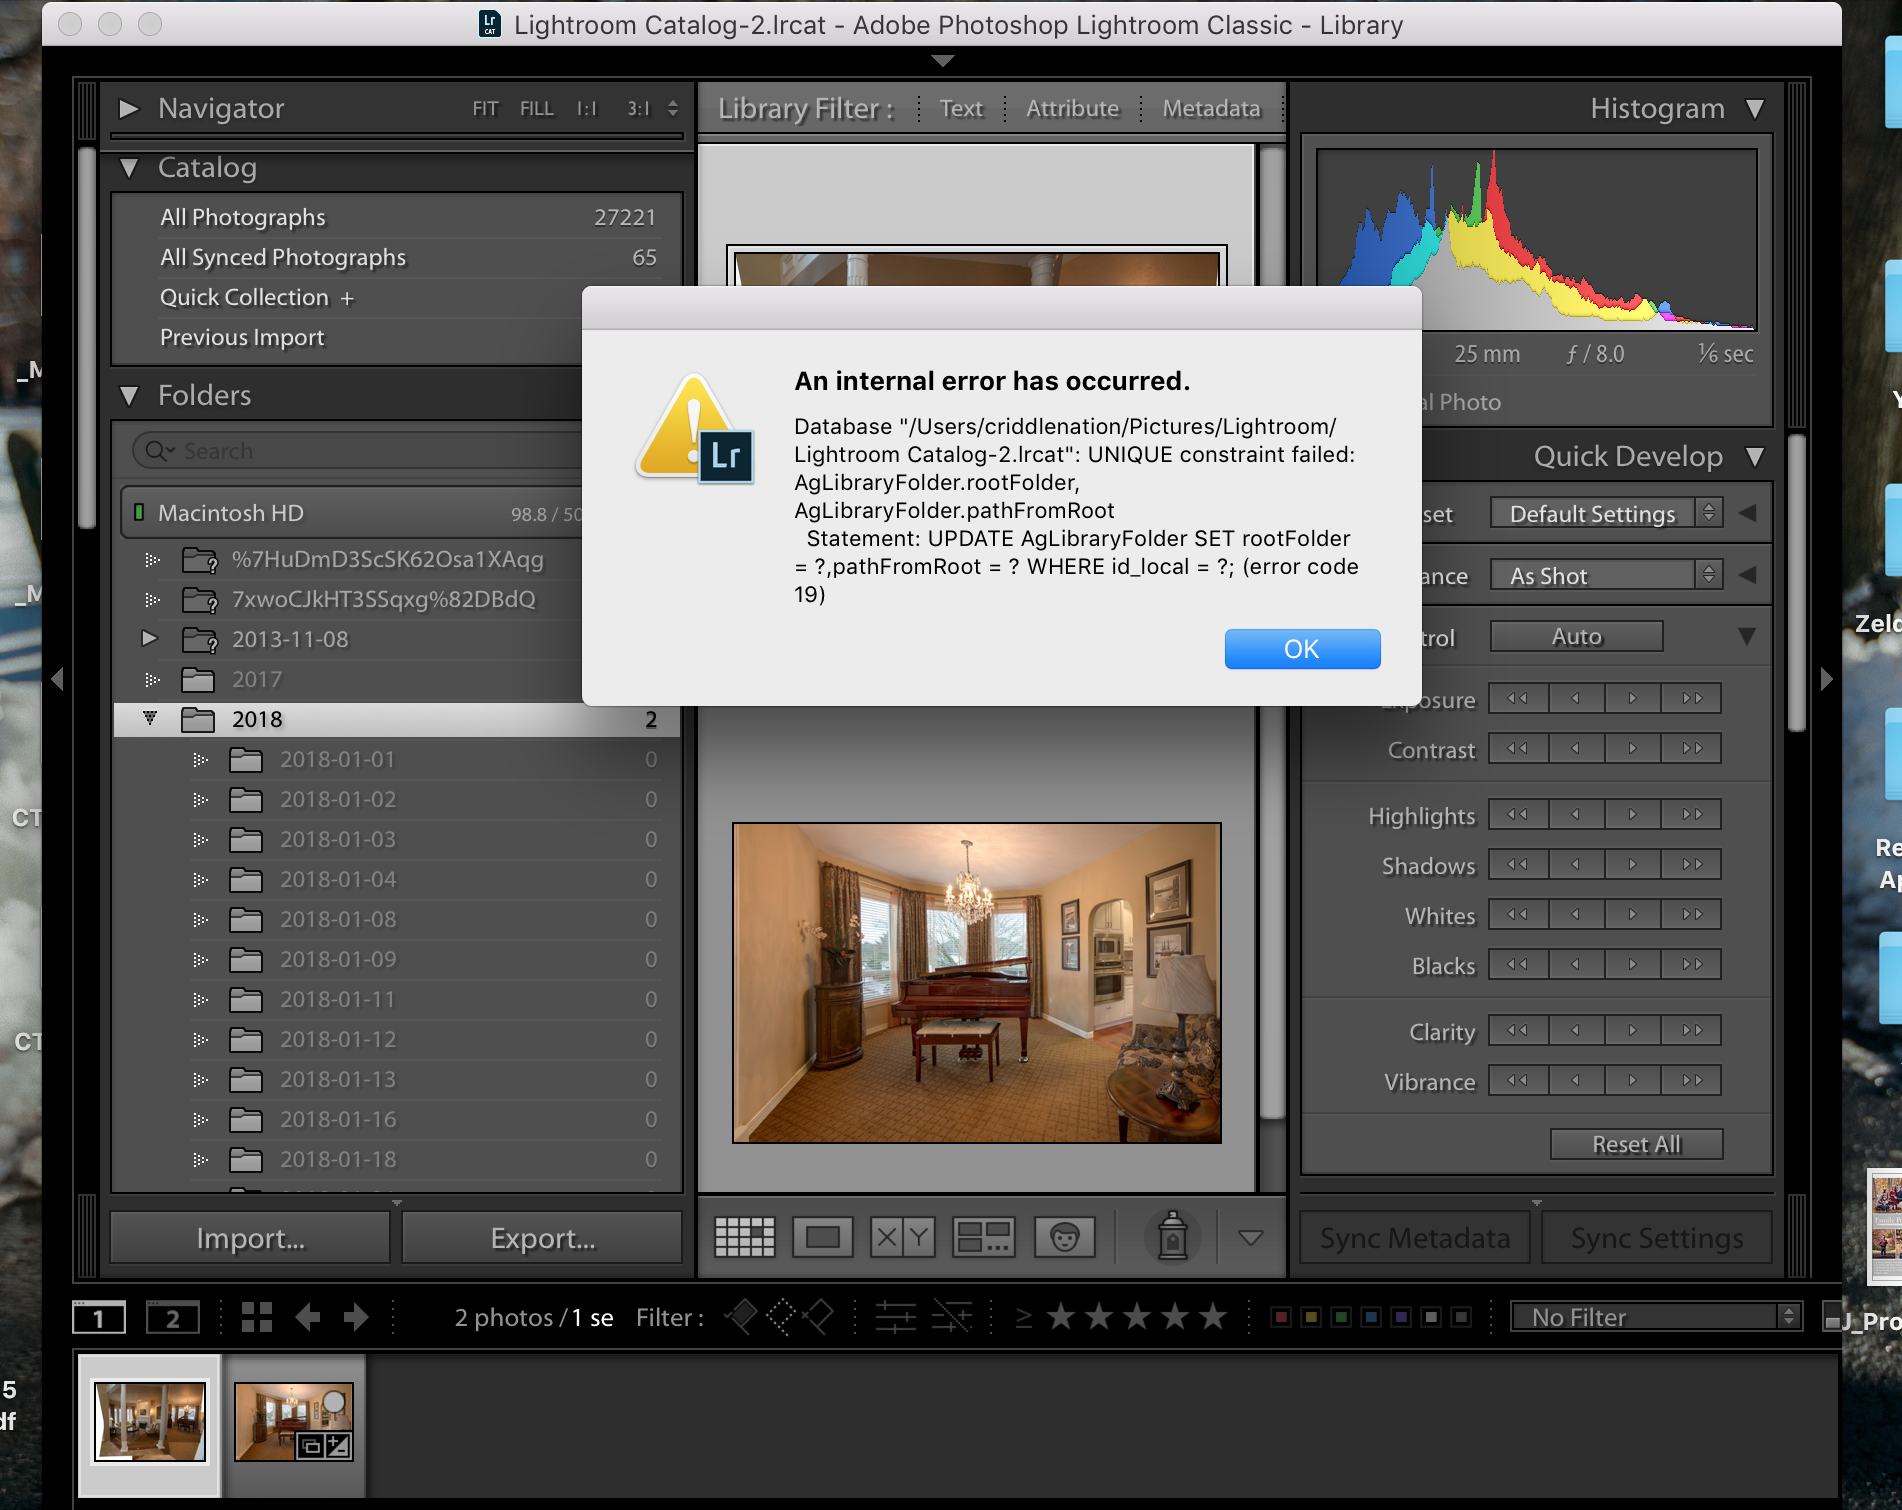Toggle flagged filter flag icon

[x=741, y=1317]
